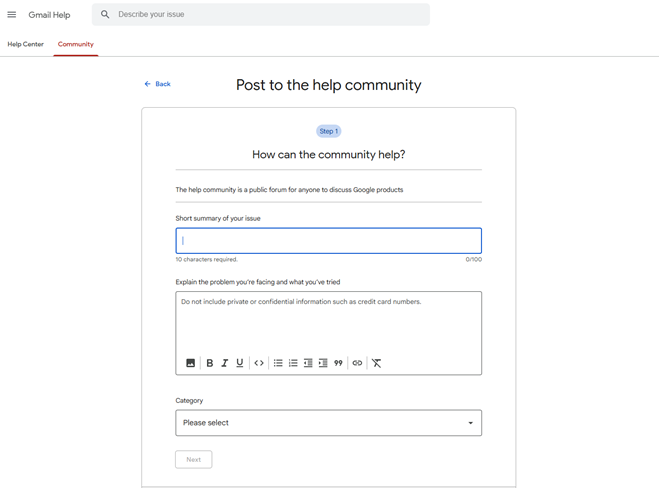The width and height of the screenshot is (659, 488).
Task: Click the public forum description text
Action: tap(289, 190)
